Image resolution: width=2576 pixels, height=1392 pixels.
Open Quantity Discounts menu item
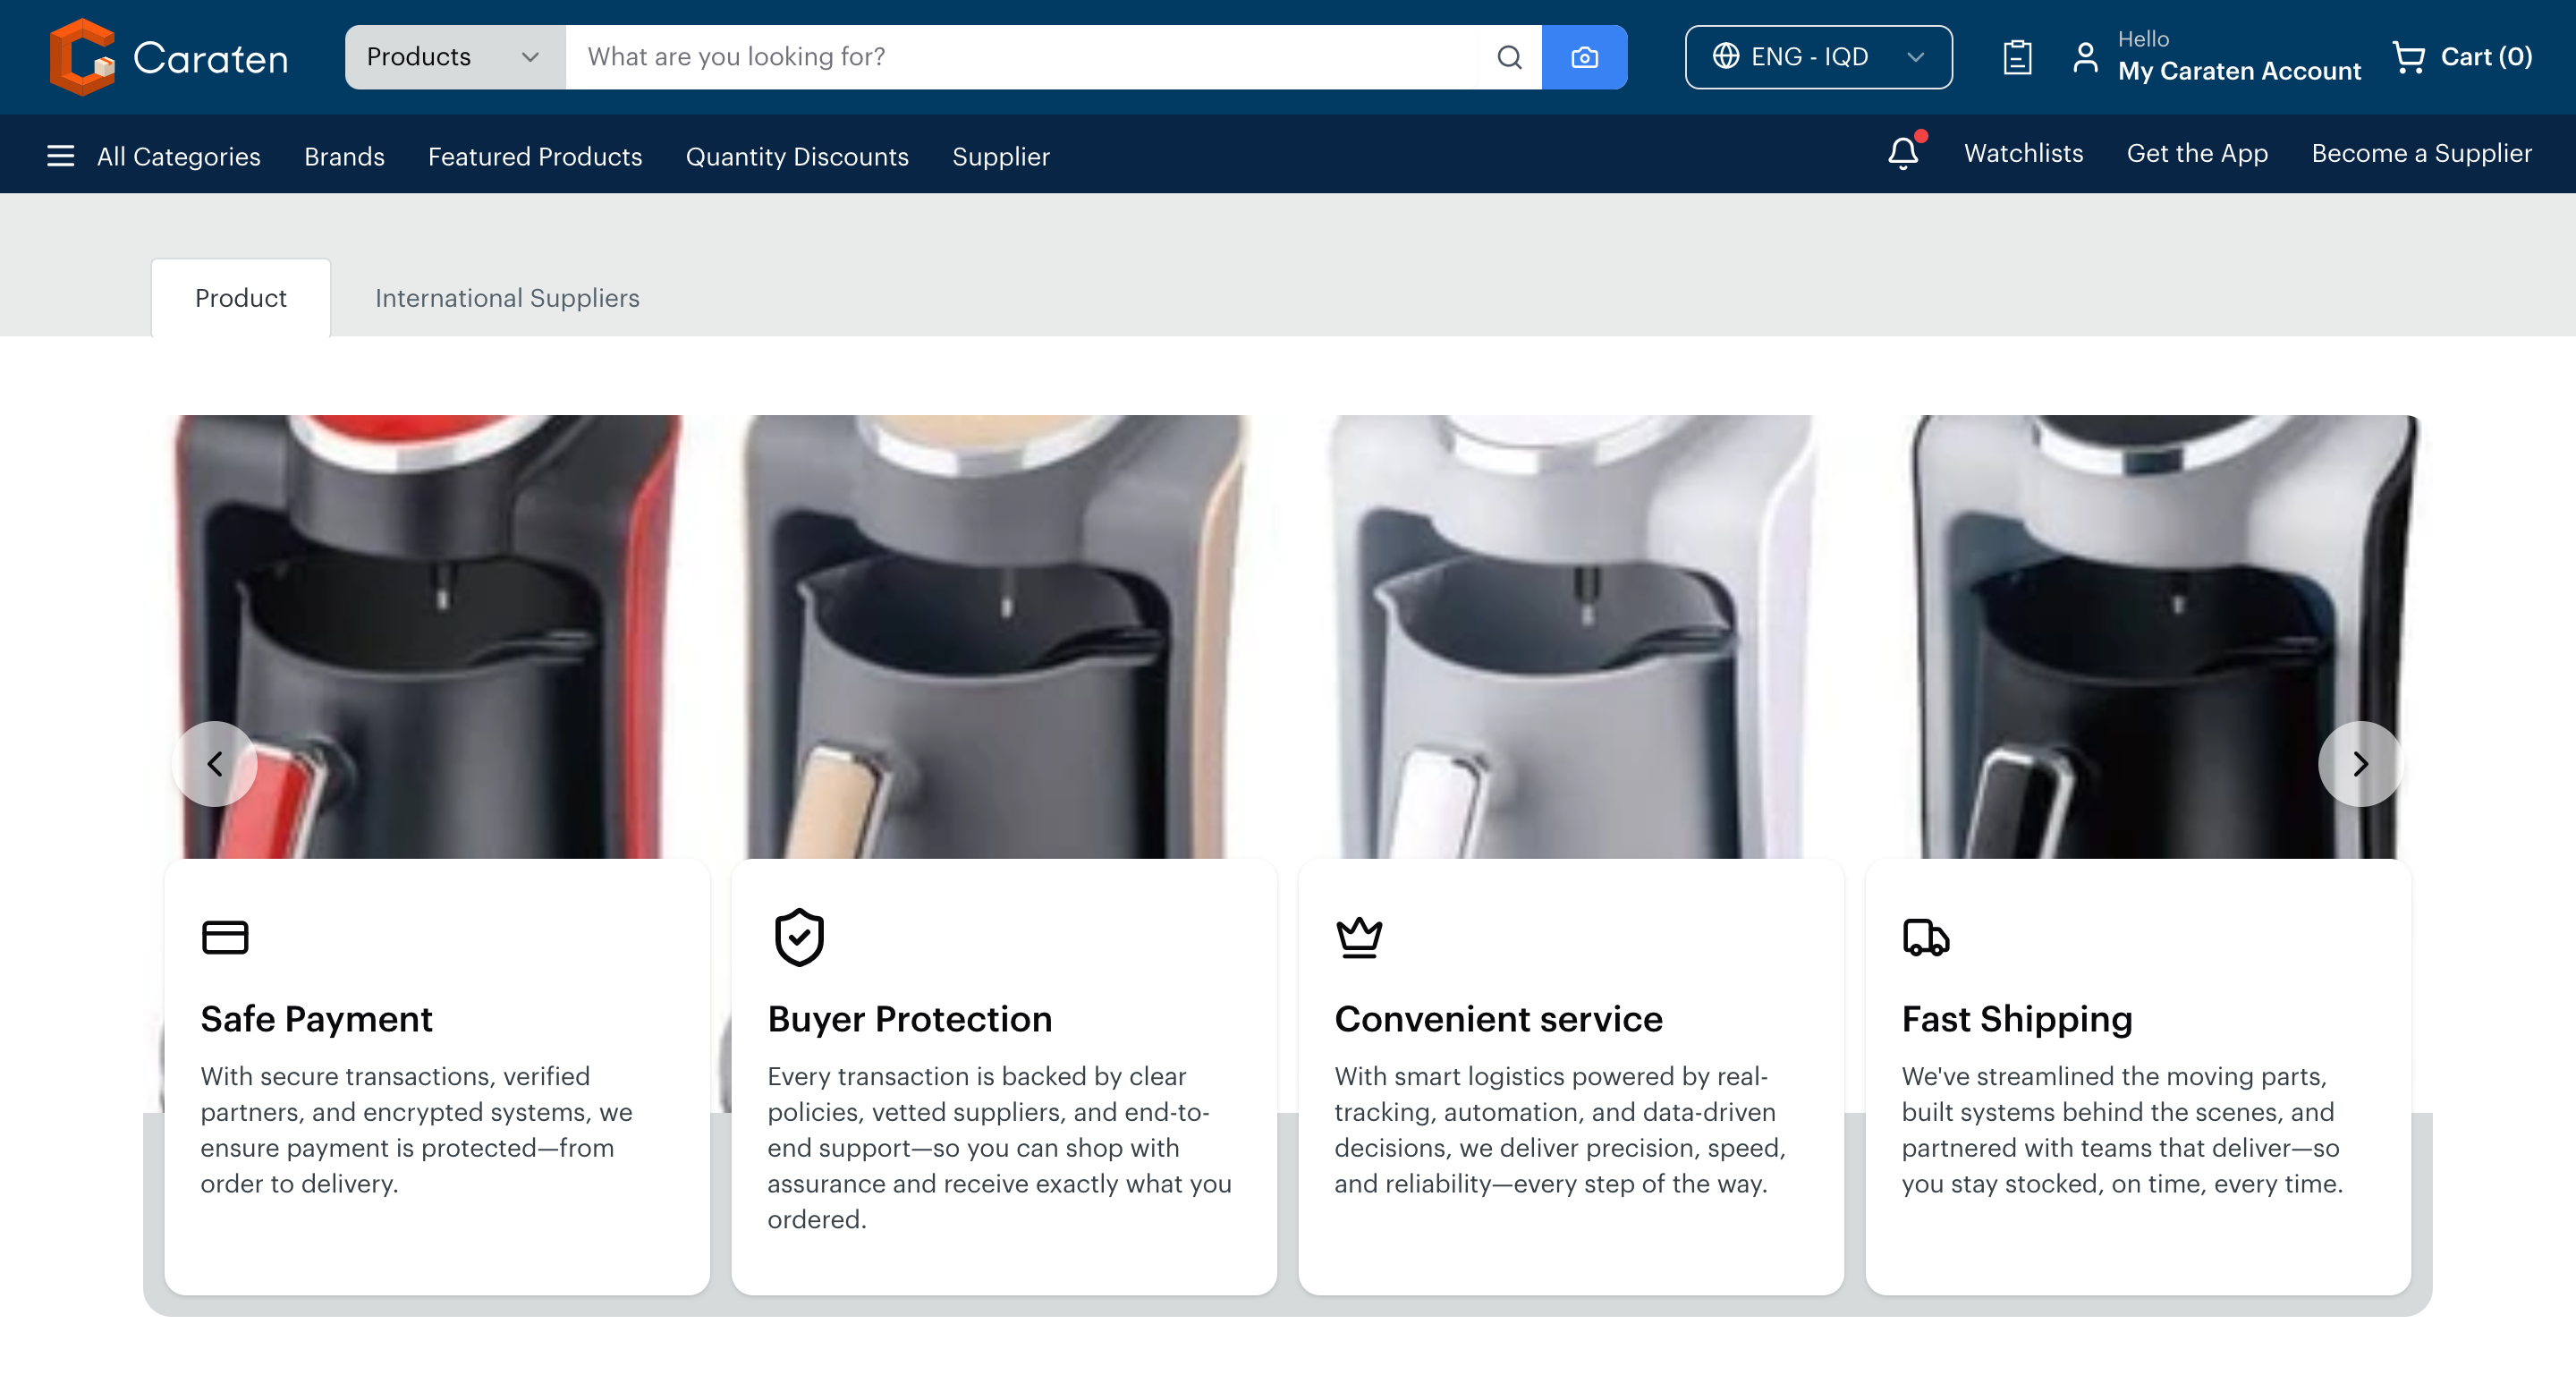796,156
